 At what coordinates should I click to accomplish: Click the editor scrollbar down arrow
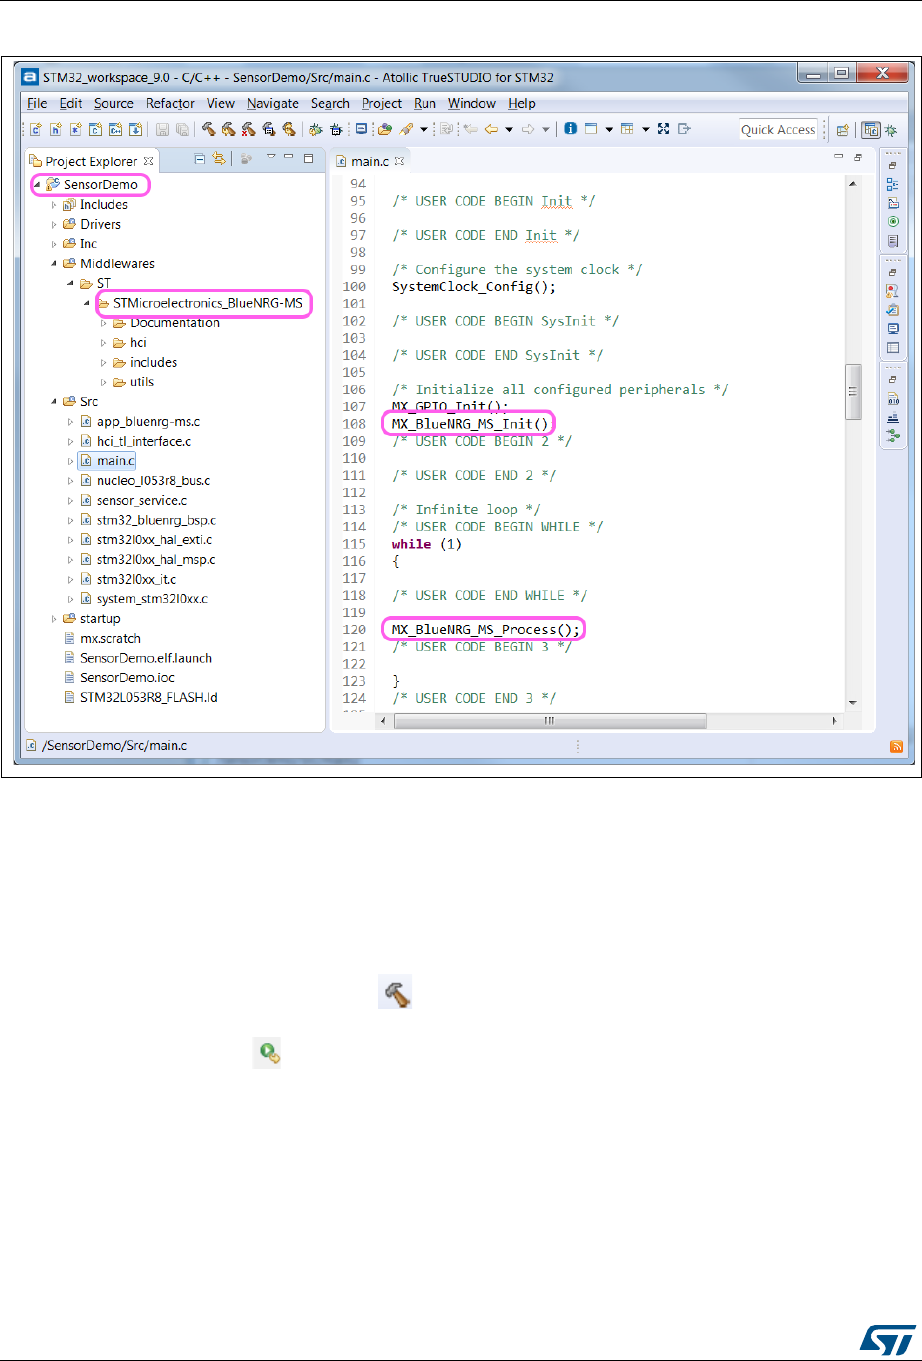[852, 703]
